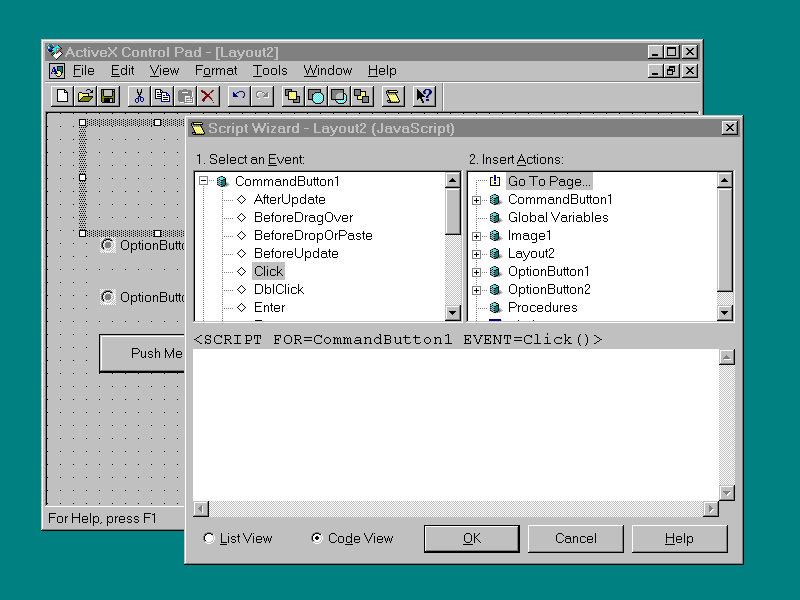The height and width of the screenshot is (600, 800).
Task: Click the Copy toolbar icon
Action: (162, 96)
